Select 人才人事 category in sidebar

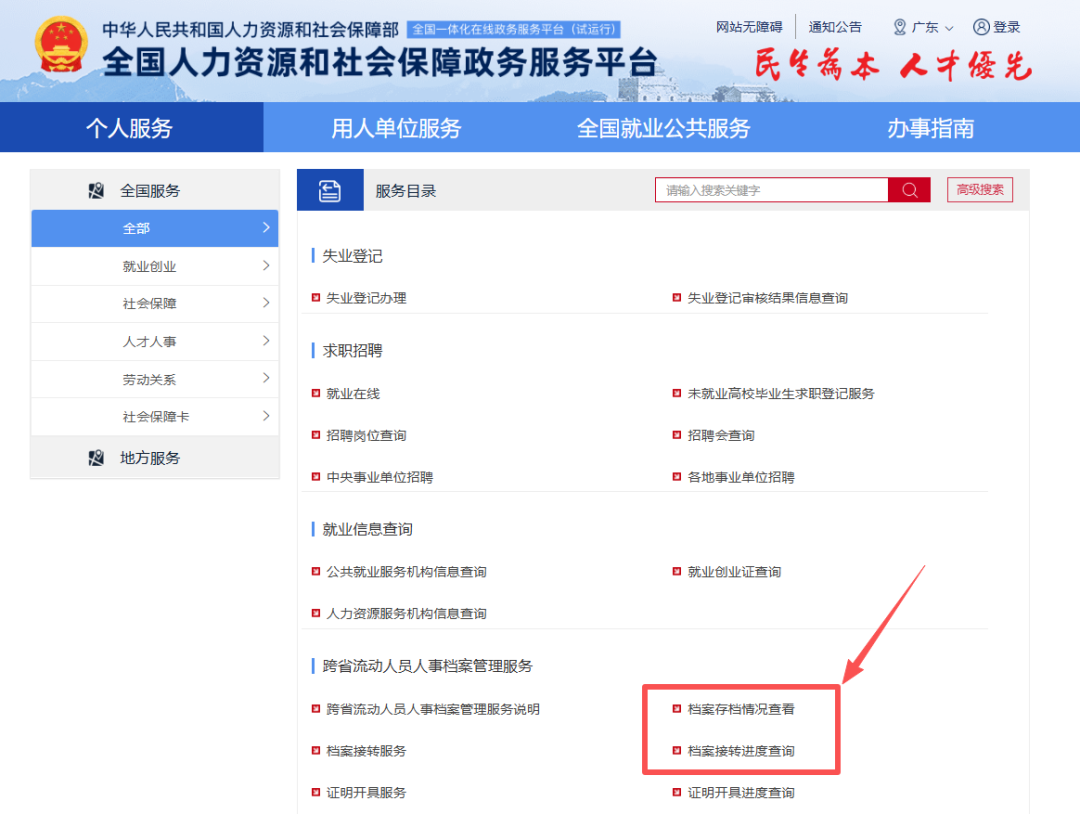point(155,341)
